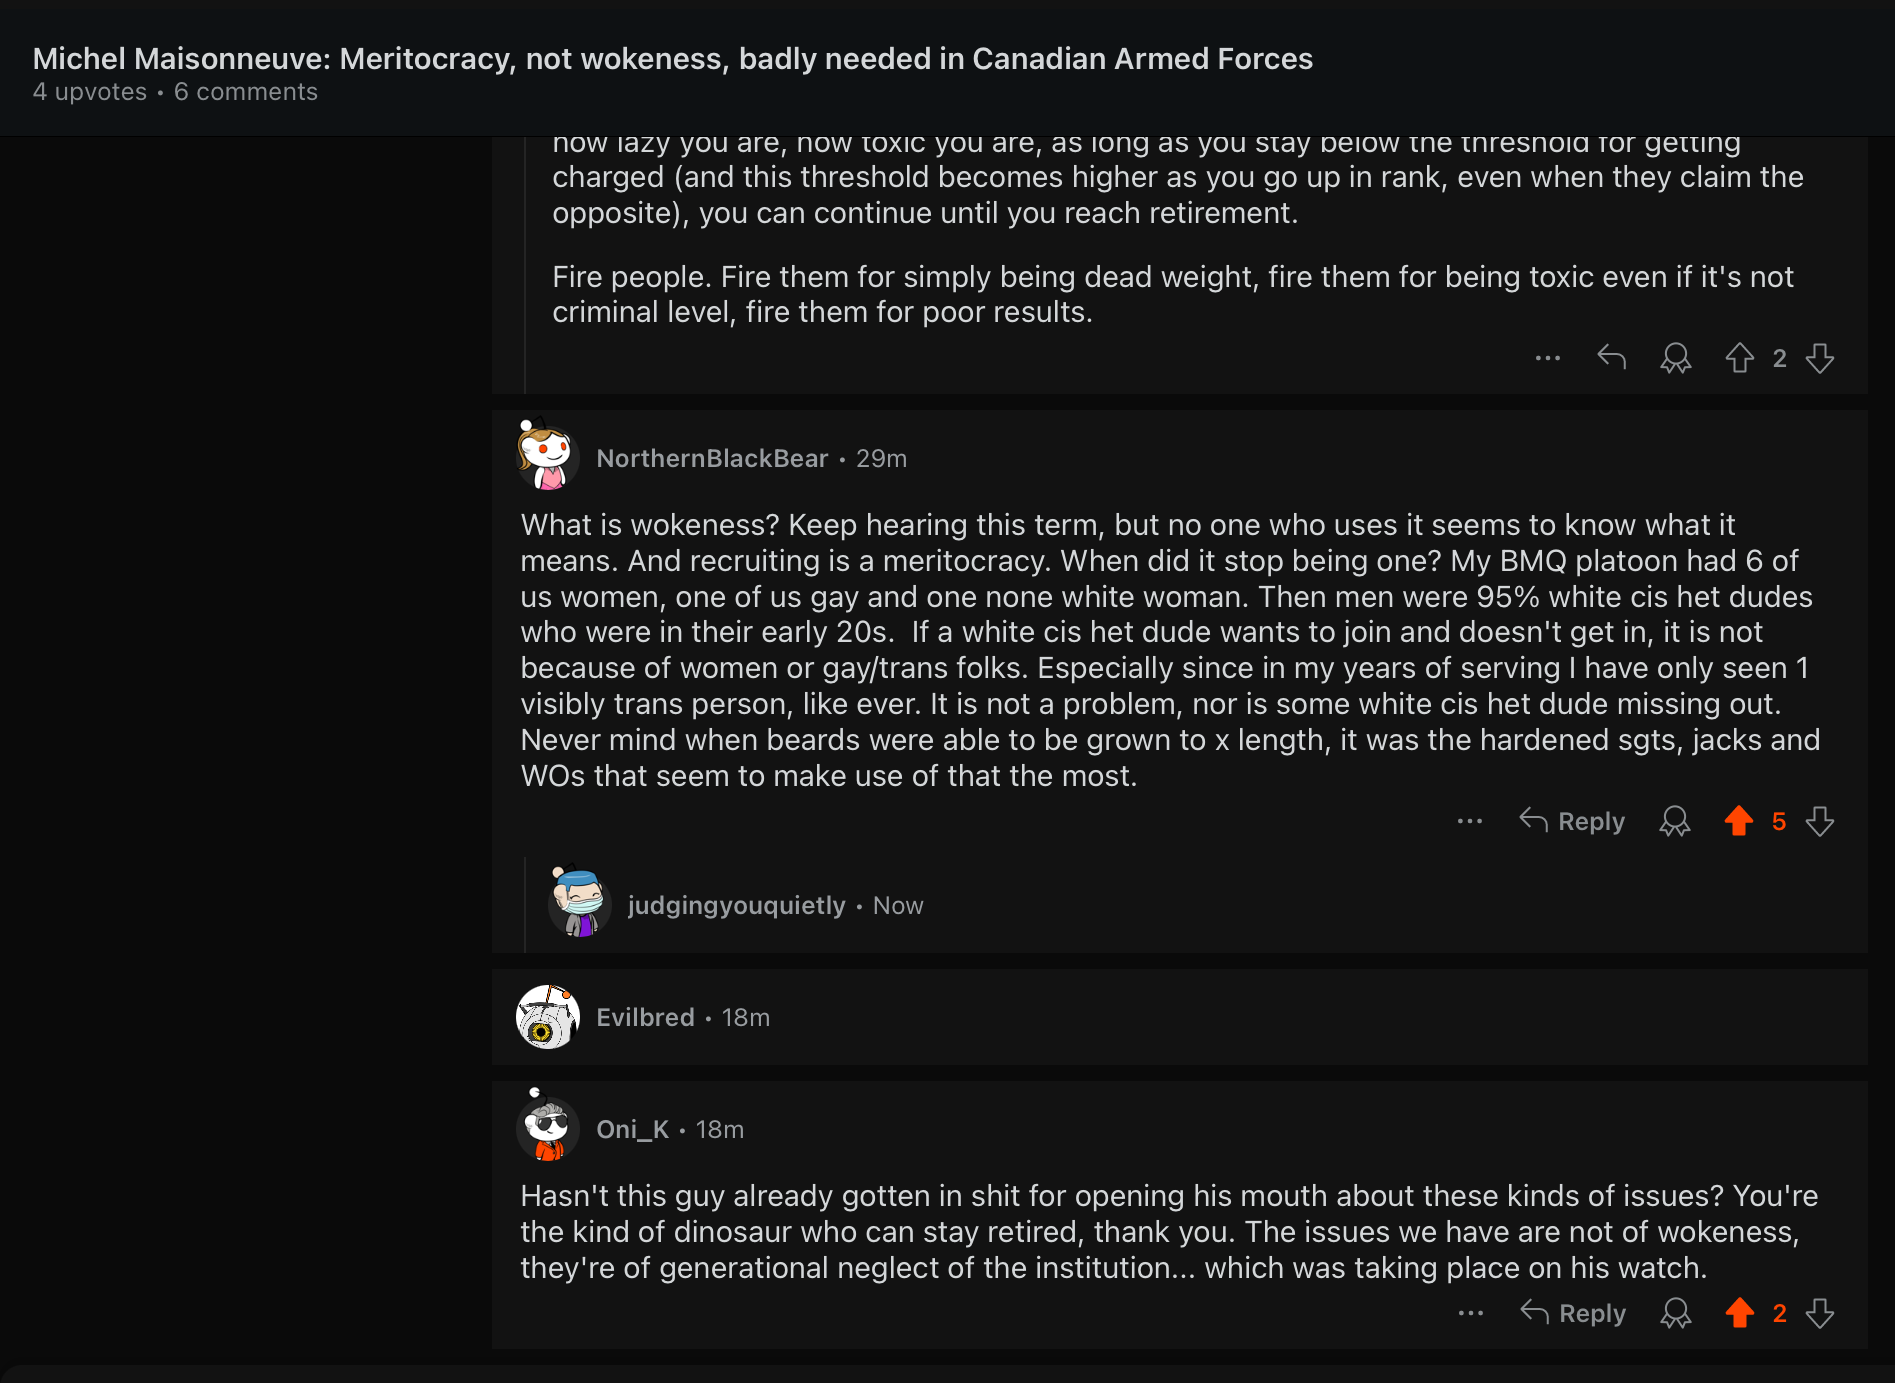The image size is (1895, 1383).
Task: Give award to NorthernBlackBear's comment
Action: click(x=1675, y=821)
